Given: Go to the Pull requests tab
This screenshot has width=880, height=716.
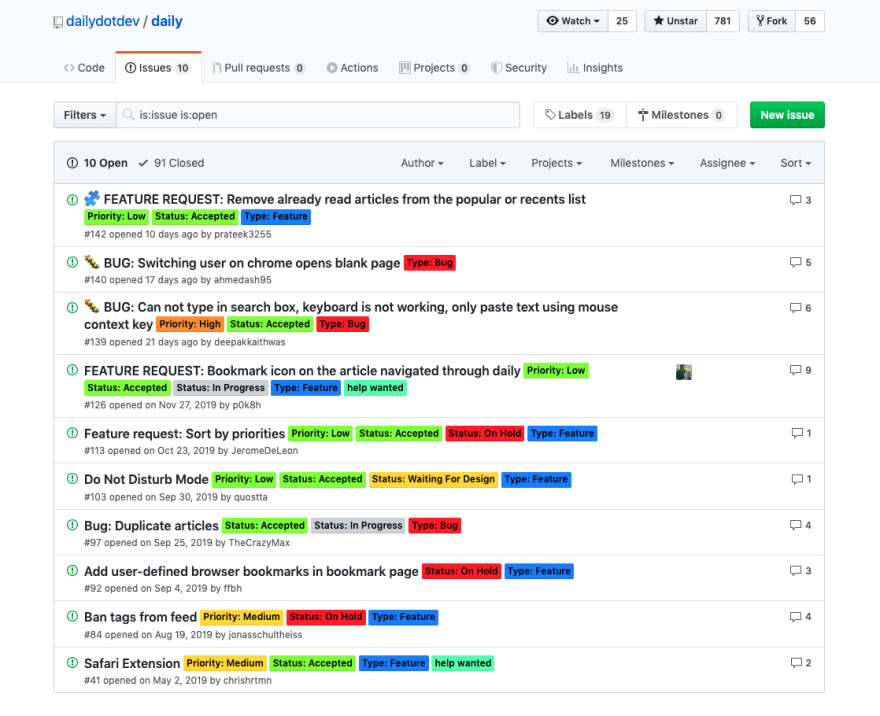Looking at the screenshot, I should point(258,68).
